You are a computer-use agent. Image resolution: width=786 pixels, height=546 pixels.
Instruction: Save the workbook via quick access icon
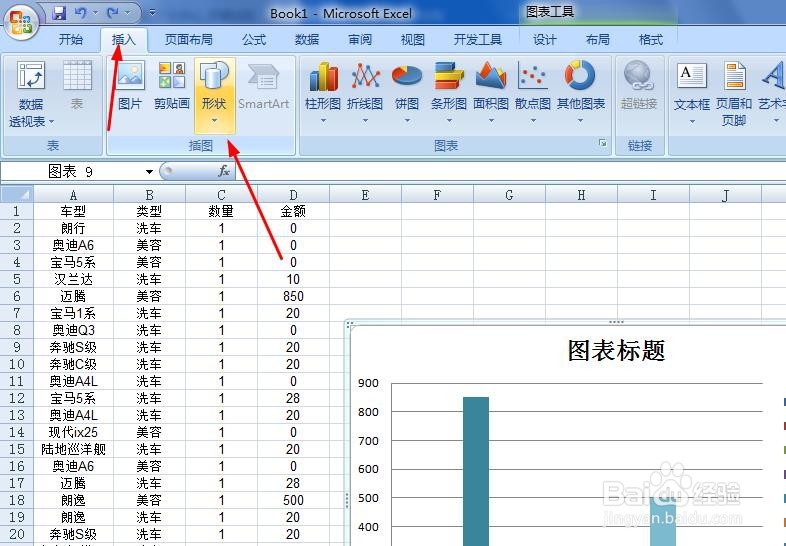point(60,13)
